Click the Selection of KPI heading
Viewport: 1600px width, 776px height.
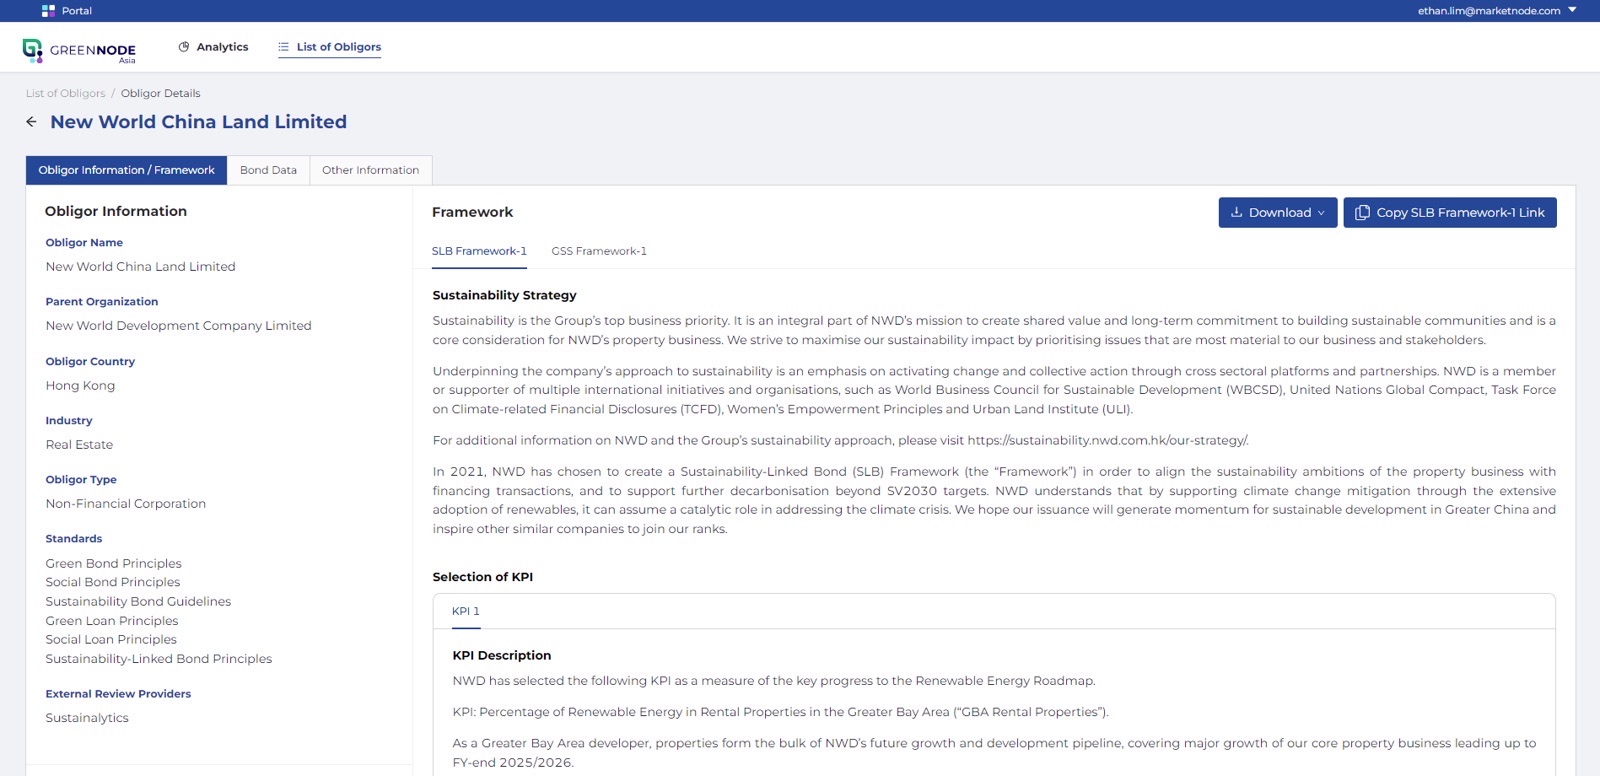[x=483, y=577]
